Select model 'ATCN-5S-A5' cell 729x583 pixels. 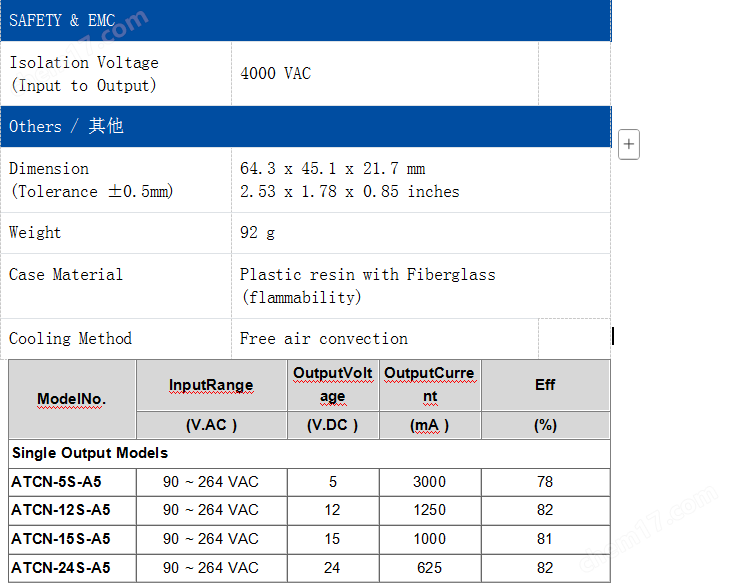73,482
